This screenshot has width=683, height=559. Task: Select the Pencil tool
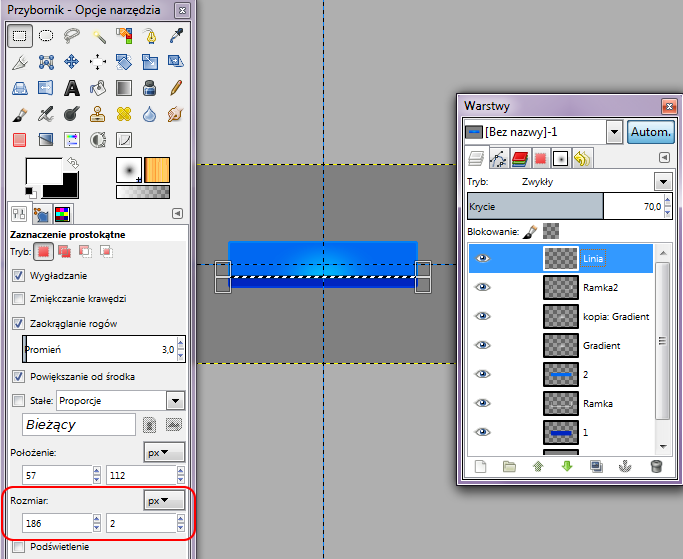pos(177,88)
